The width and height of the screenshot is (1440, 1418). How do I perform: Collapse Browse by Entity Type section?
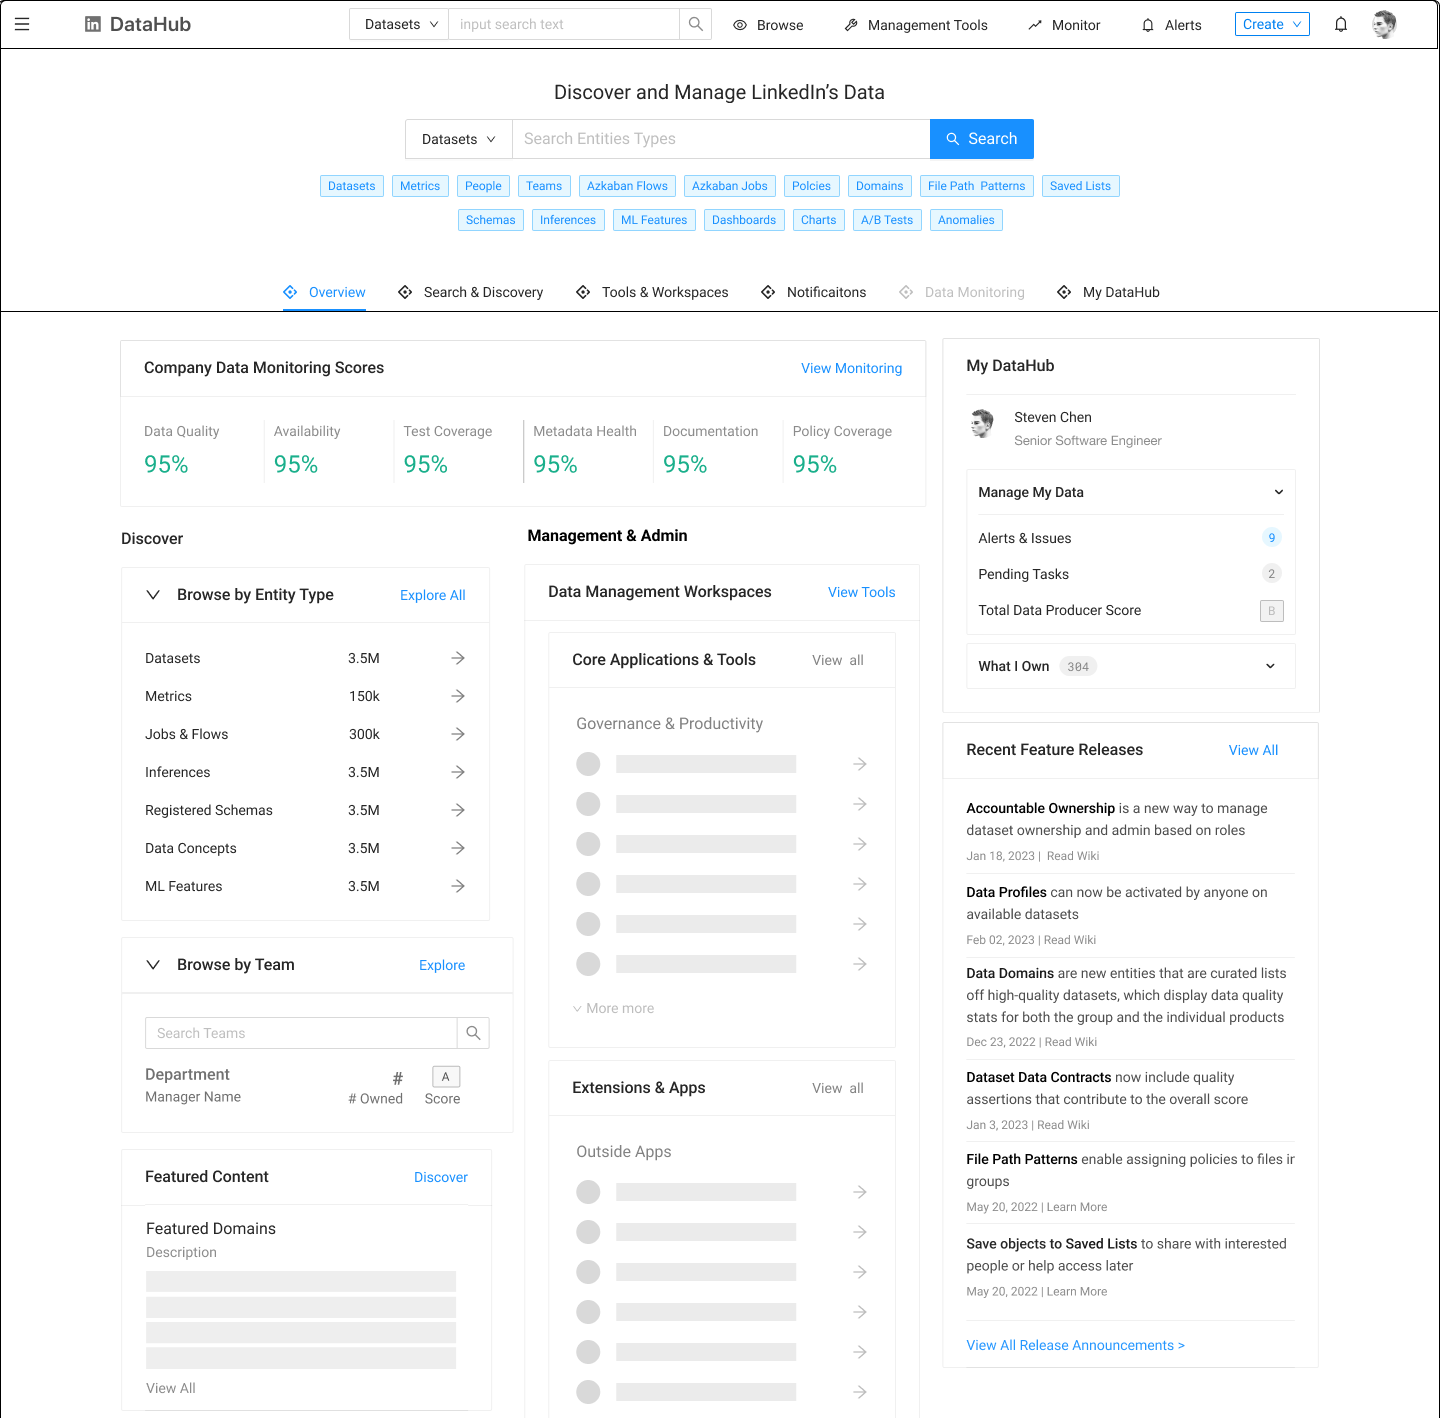pyautogui.click(x=153, y=595)
